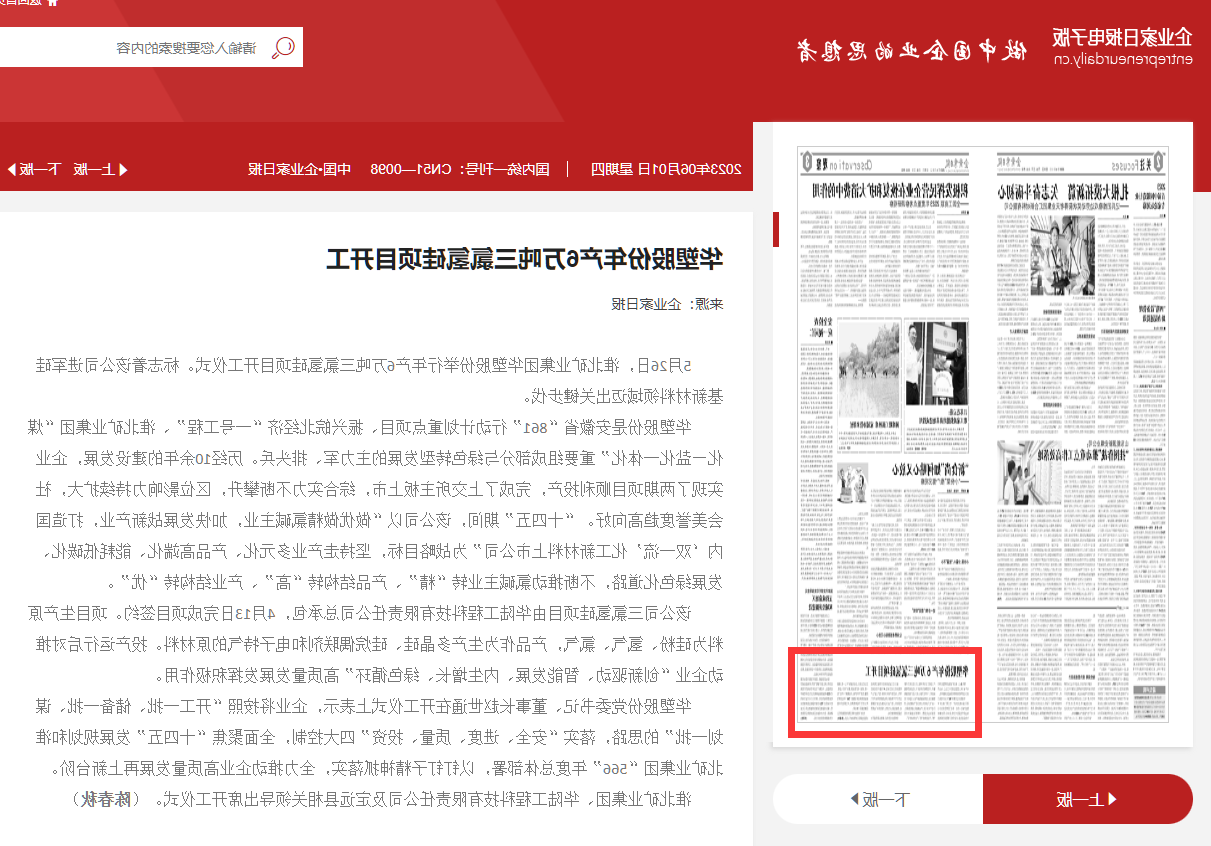Go to 上一版 in the red date bar

pyautogui.click(x=100, y=169)
